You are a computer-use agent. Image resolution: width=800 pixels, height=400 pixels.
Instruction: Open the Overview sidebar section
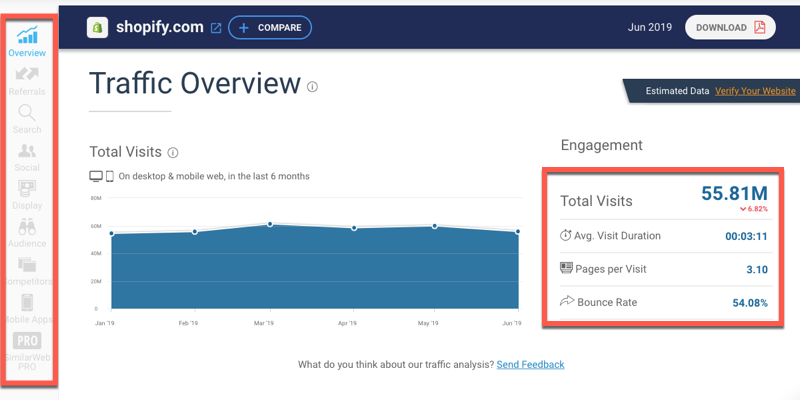point(27,41)
